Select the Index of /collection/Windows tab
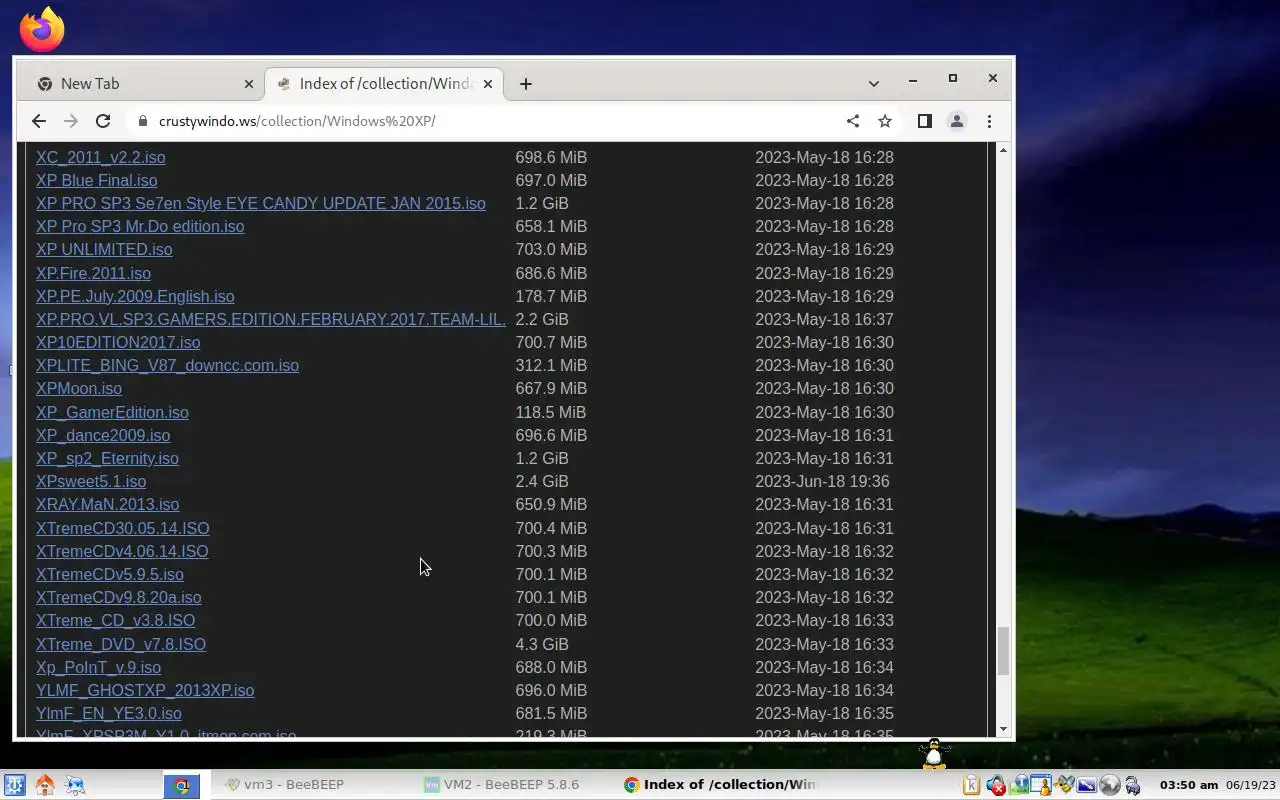 (384, 84)
